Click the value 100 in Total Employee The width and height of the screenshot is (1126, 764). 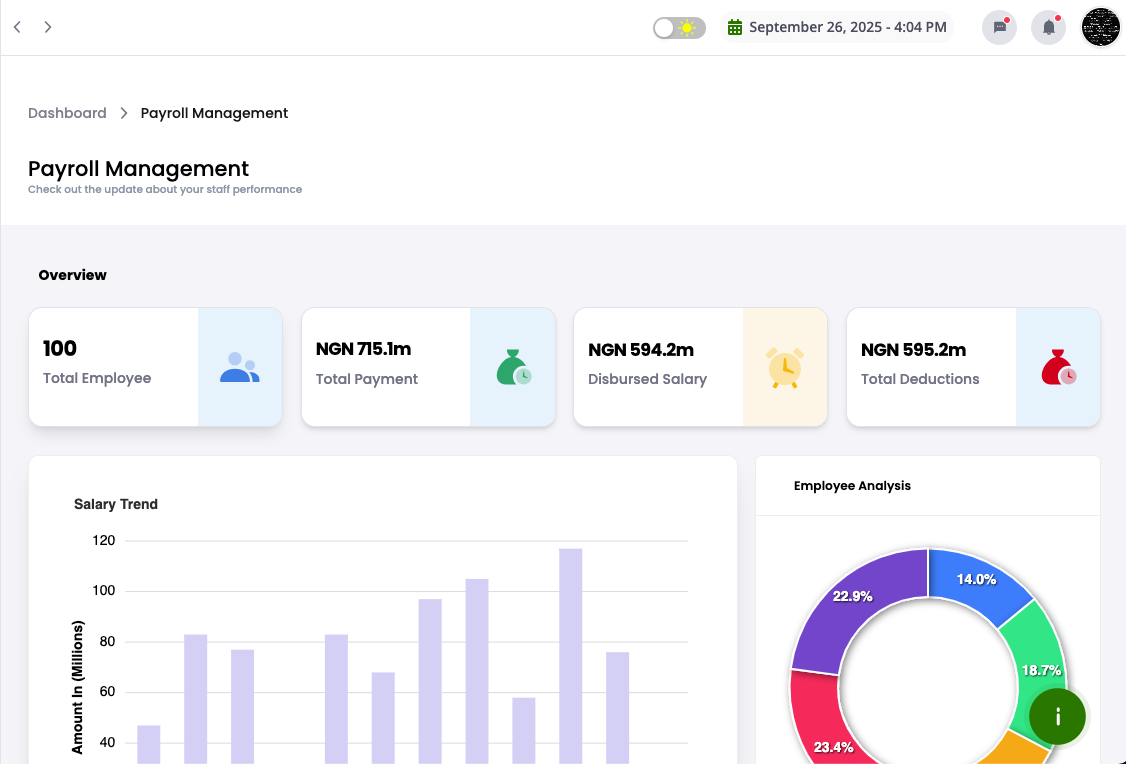point(60,348)
